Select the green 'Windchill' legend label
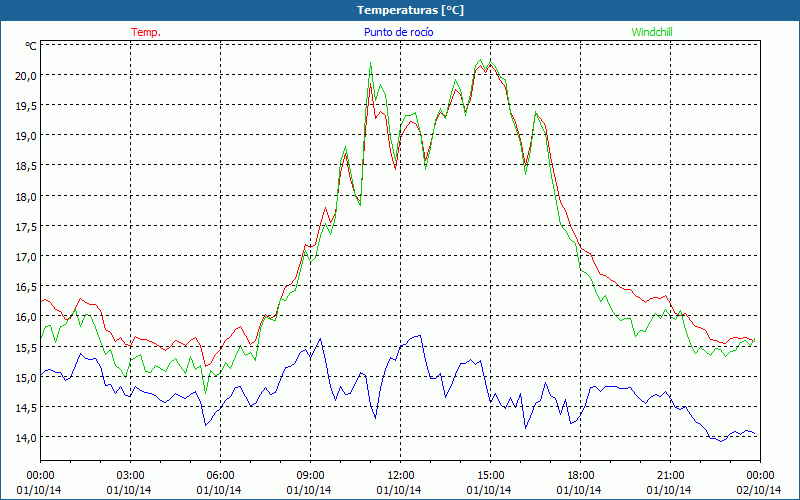The image size is (800, 500). pyautogui.click(x=652, y=32)
